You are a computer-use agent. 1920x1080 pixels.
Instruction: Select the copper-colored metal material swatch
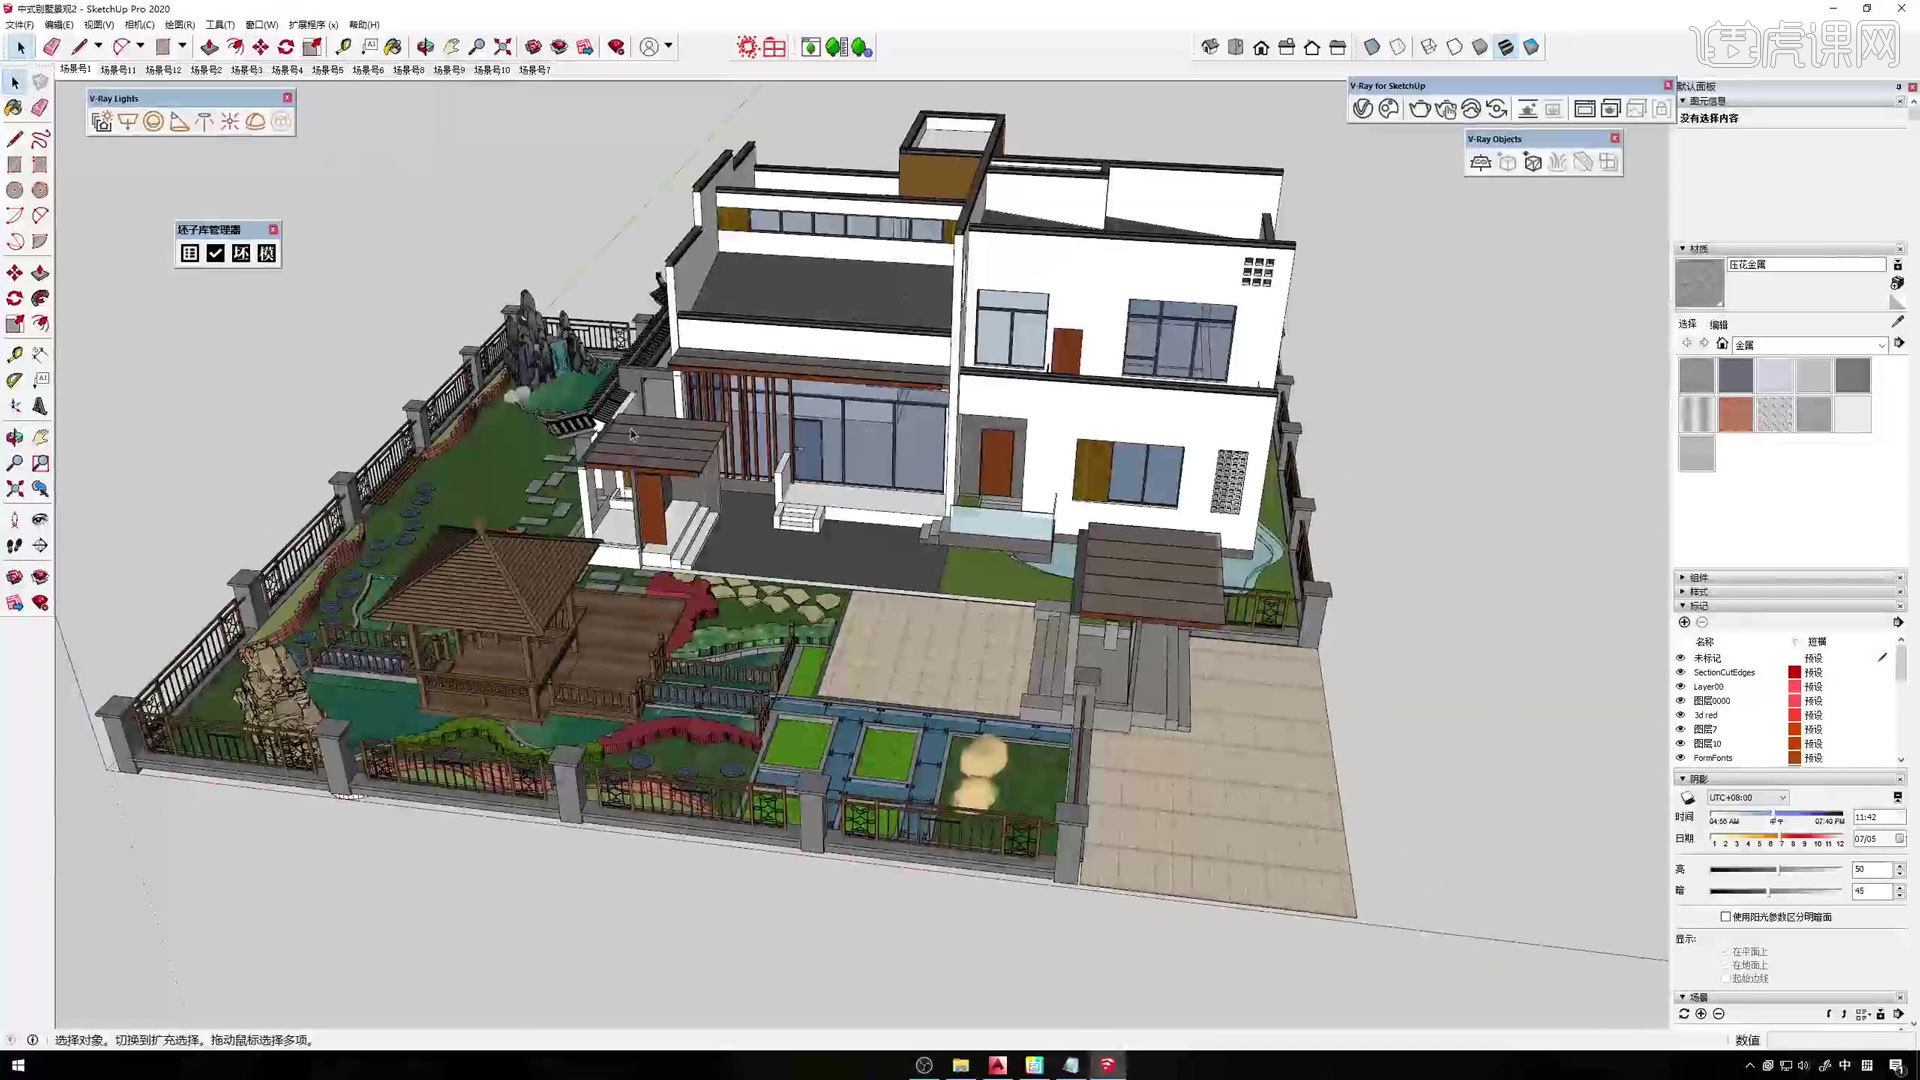pyautogui.click(x=1735, y=414)
